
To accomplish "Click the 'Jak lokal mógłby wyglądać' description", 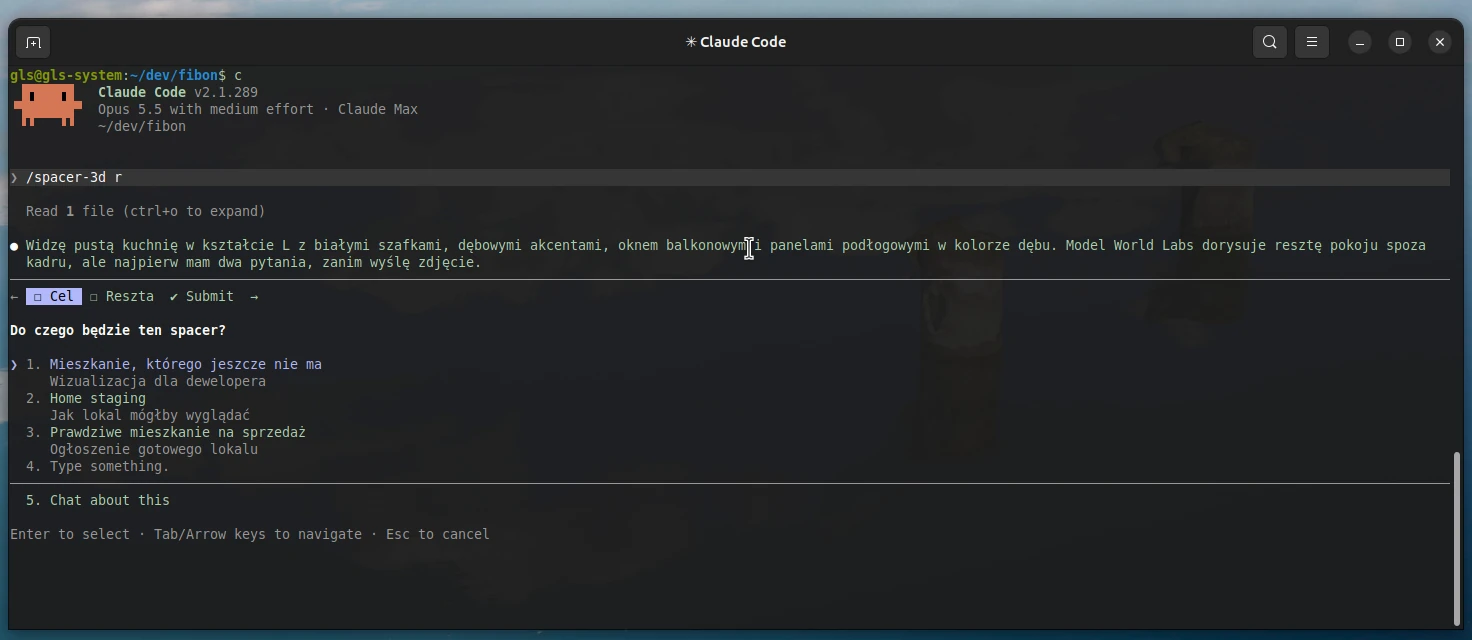I will [150, 416].
